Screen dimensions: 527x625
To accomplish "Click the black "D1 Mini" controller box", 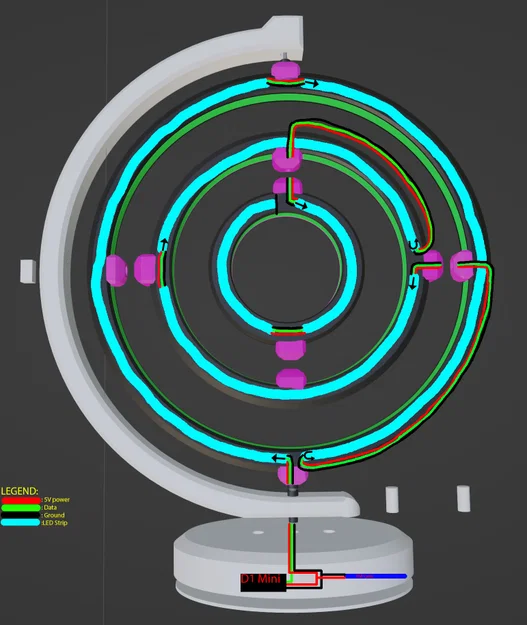I will pos(263,582).
